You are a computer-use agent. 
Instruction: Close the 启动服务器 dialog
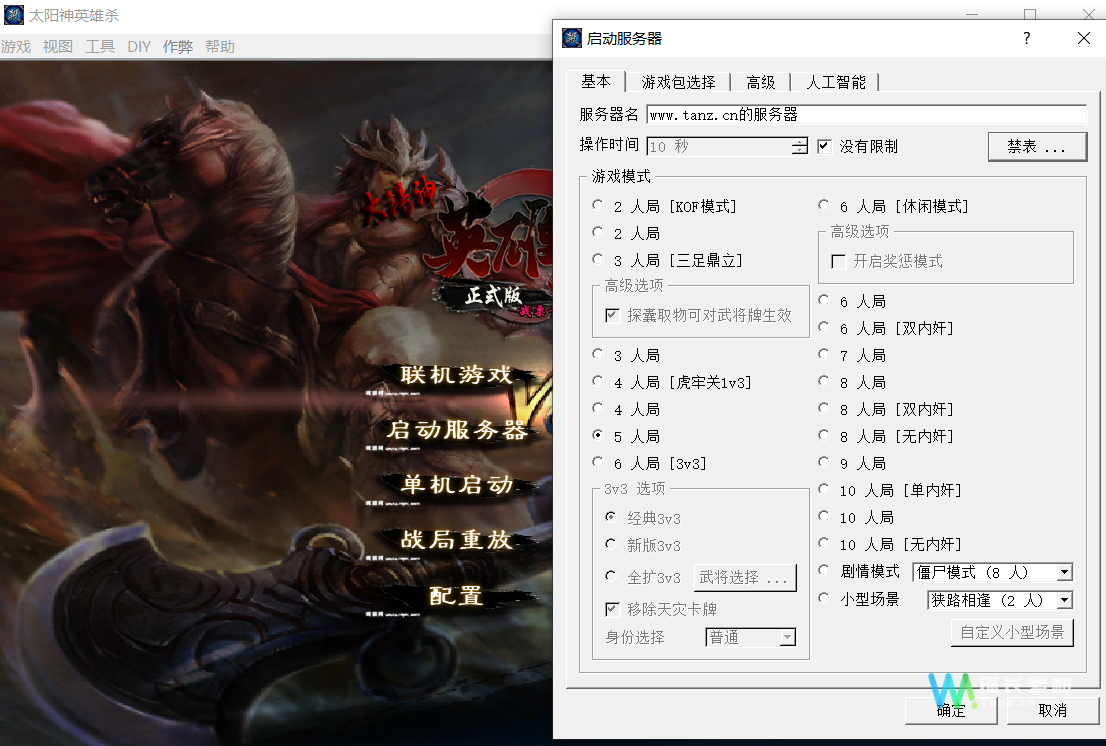(1084, 38)
